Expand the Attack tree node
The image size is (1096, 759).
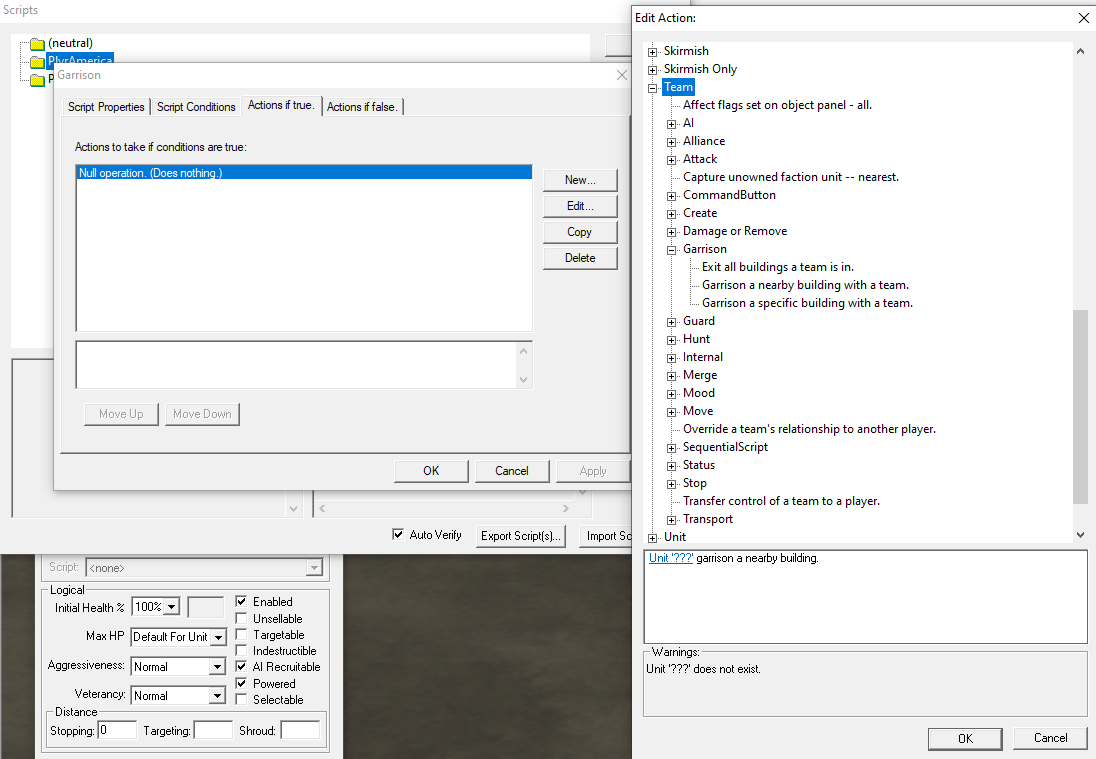(x=672, y=160)
